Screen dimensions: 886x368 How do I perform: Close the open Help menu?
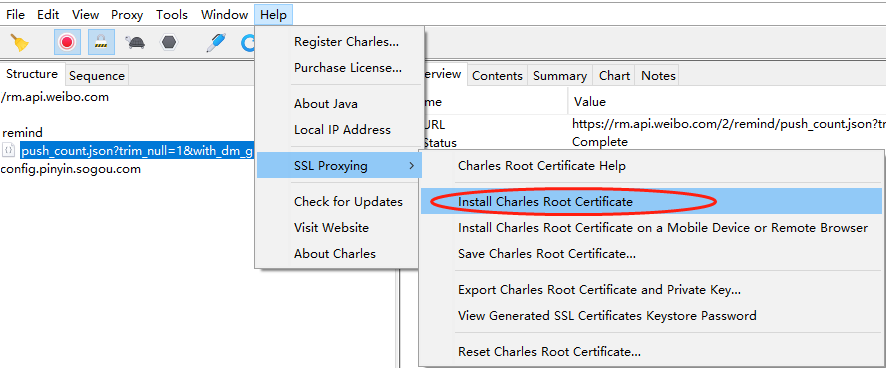pyautogui.click(x=273, y=15)
